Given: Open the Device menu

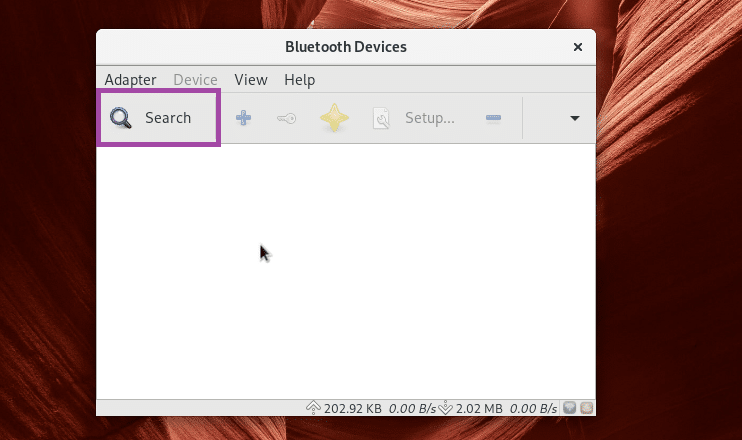Looking at the screenshot, I should coord(195,80).
